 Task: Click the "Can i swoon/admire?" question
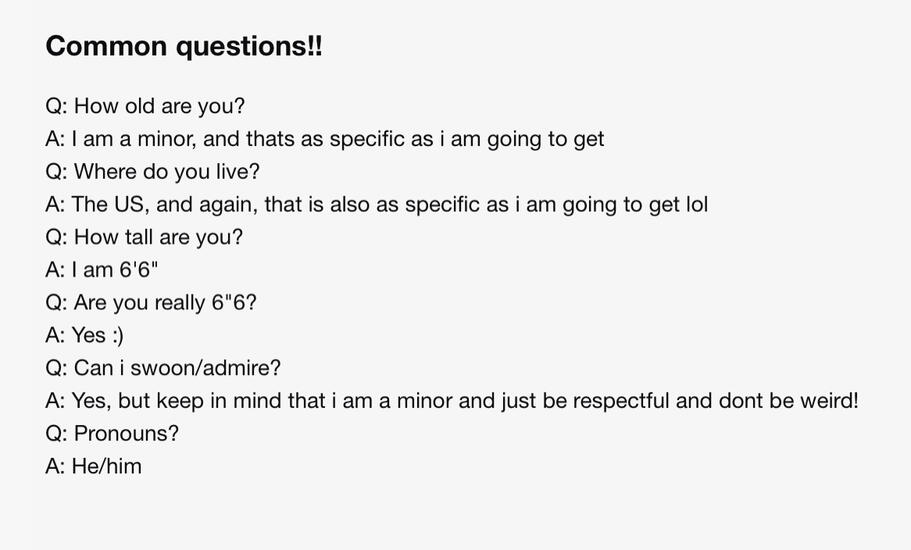coord(163,369)
